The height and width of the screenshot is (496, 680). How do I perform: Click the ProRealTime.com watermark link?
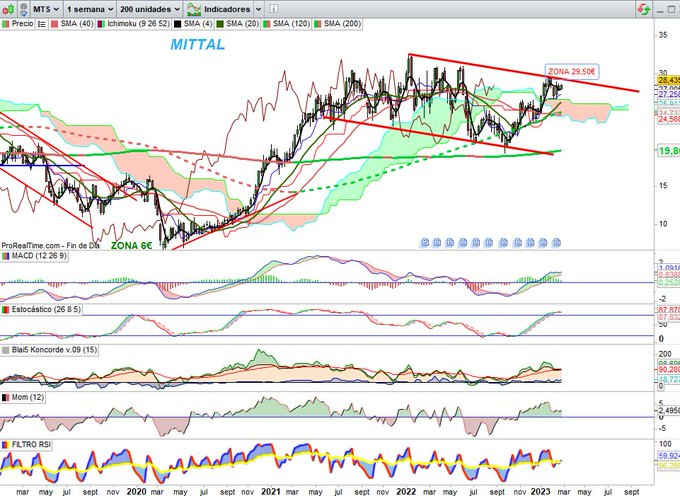(50, 245)
